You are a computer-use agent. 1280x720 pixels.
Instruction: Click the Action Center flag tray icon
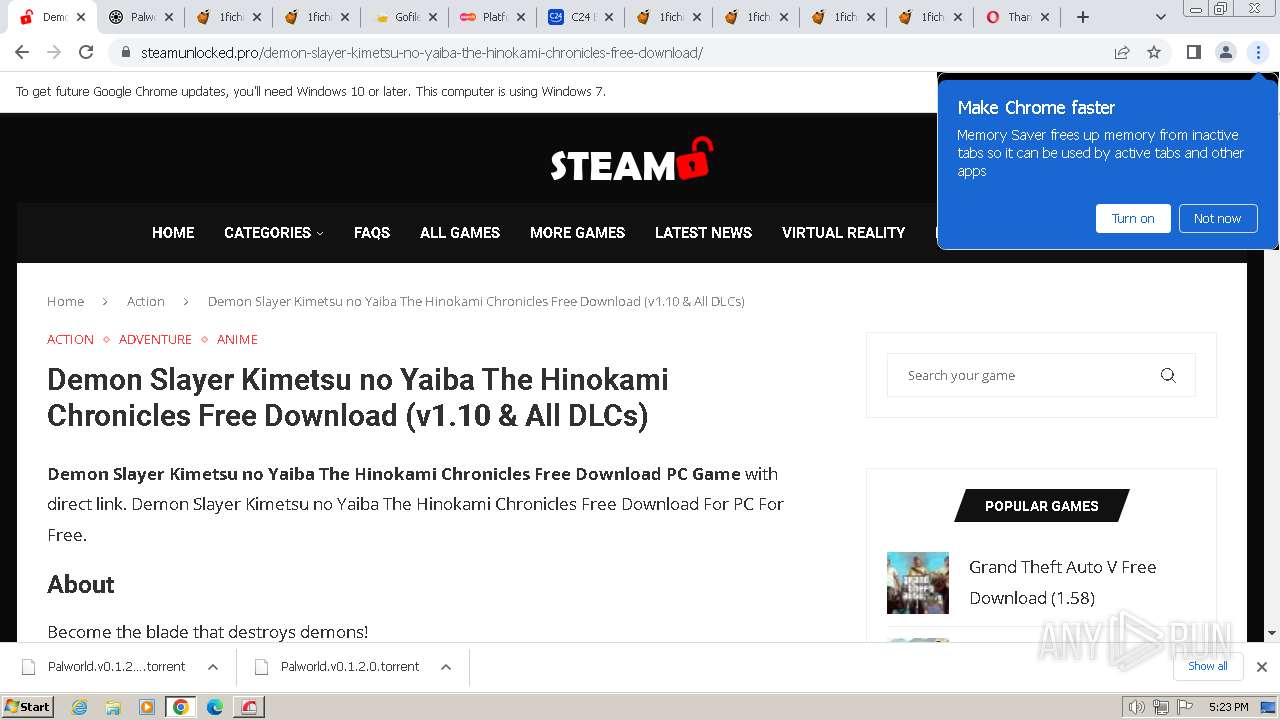[1185, 707]
